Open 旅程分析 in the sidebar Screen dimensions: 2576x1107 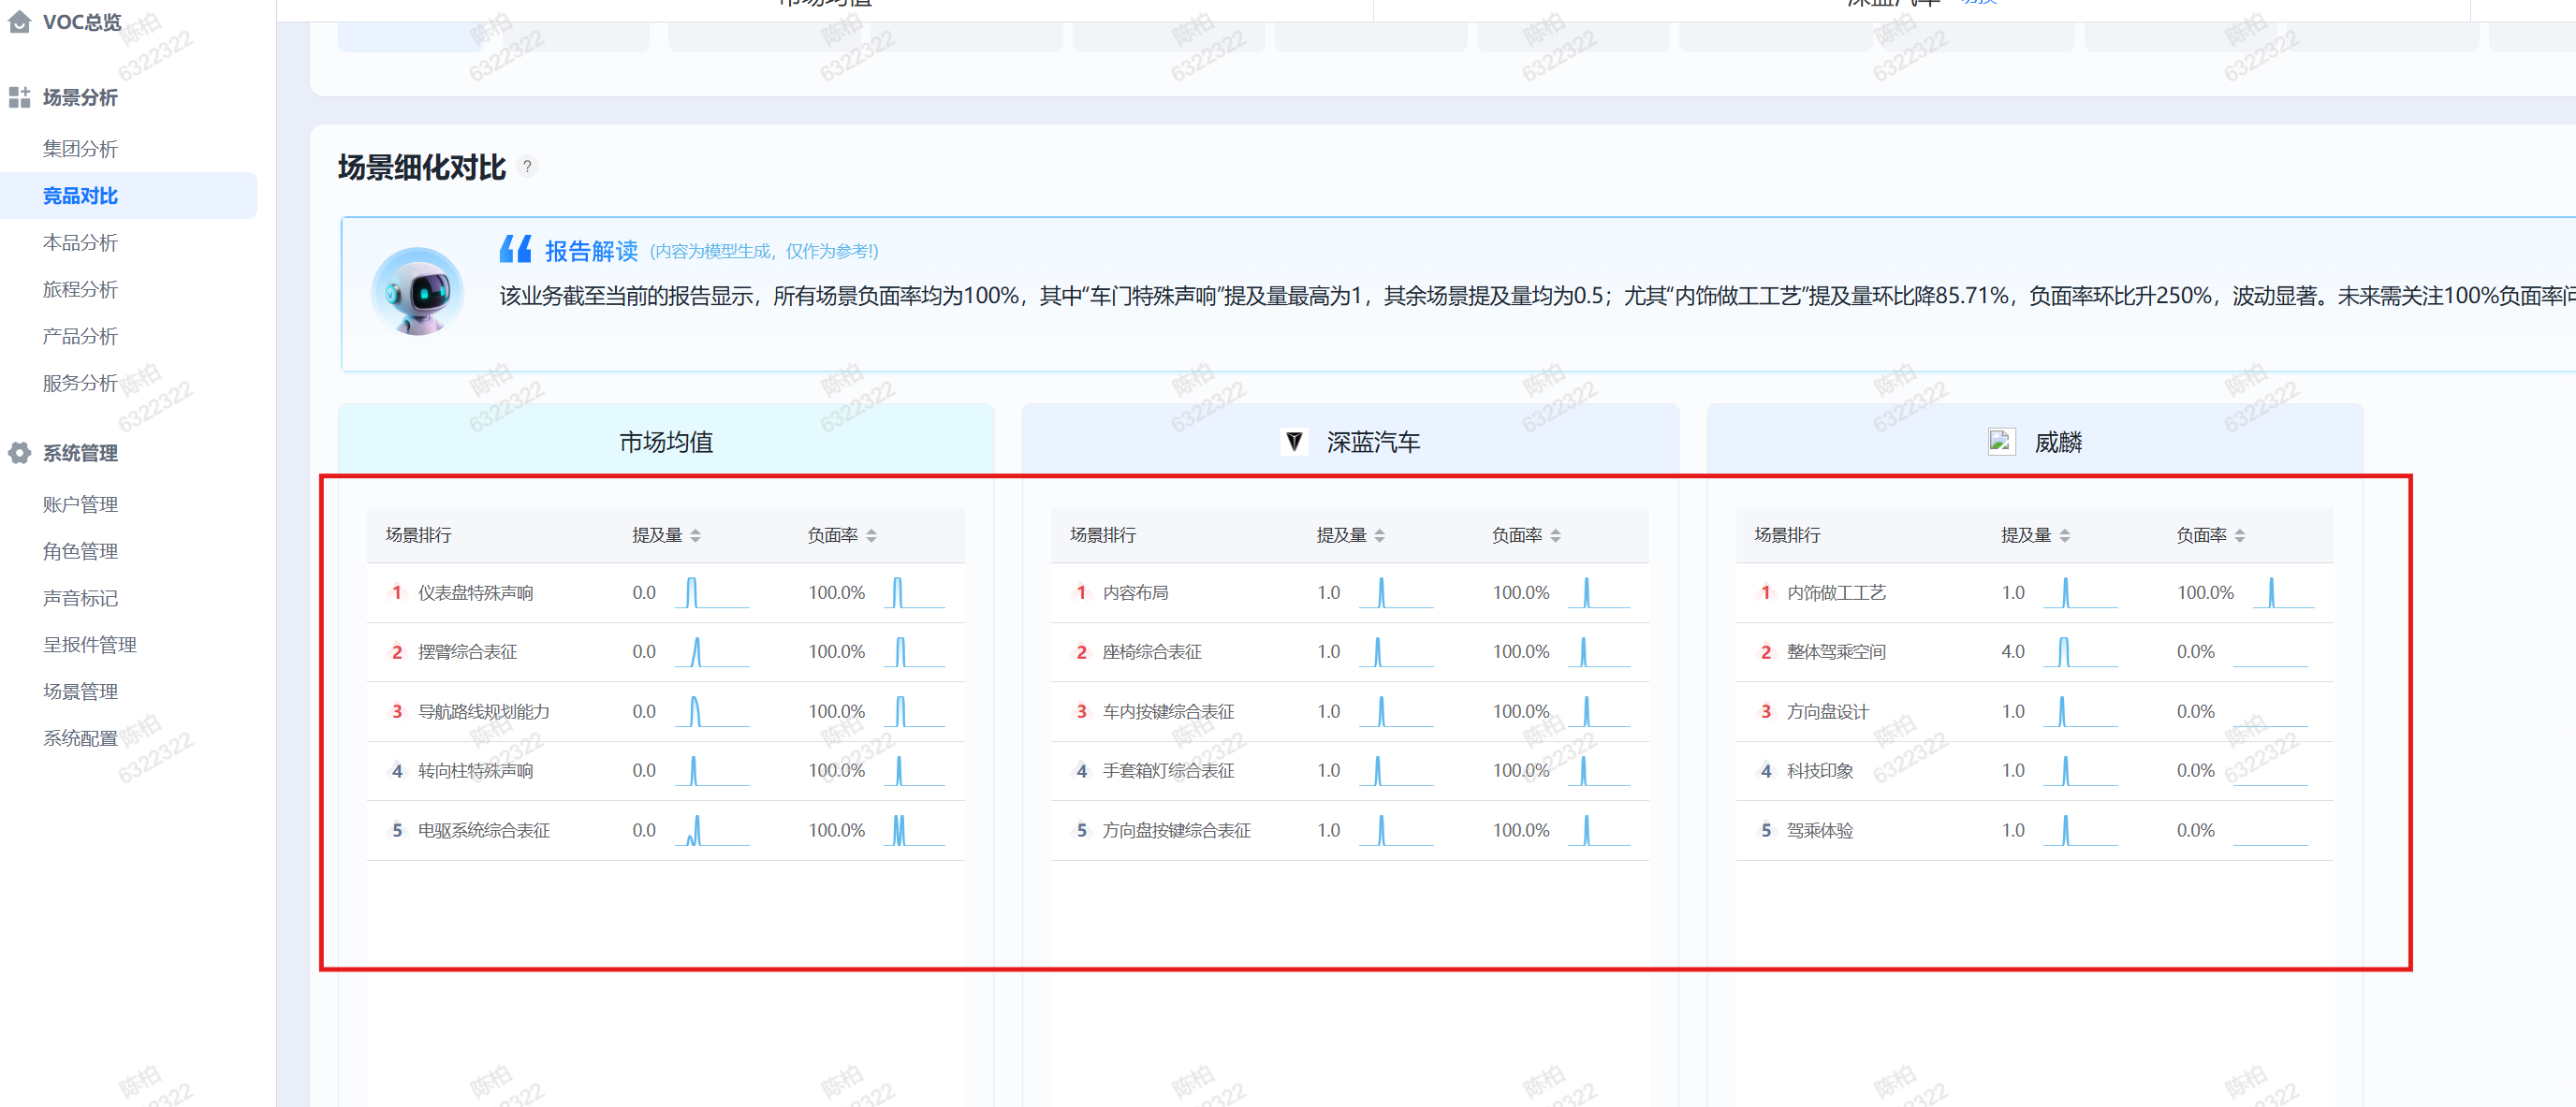[80, 290]
